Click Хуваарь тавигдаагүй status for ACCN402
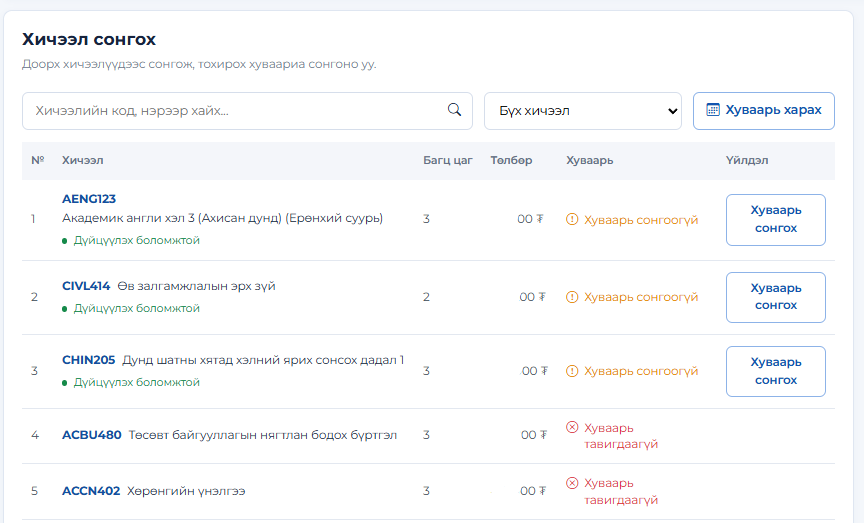The height and width of the screenshot is (523, 864). click(621, 492)
